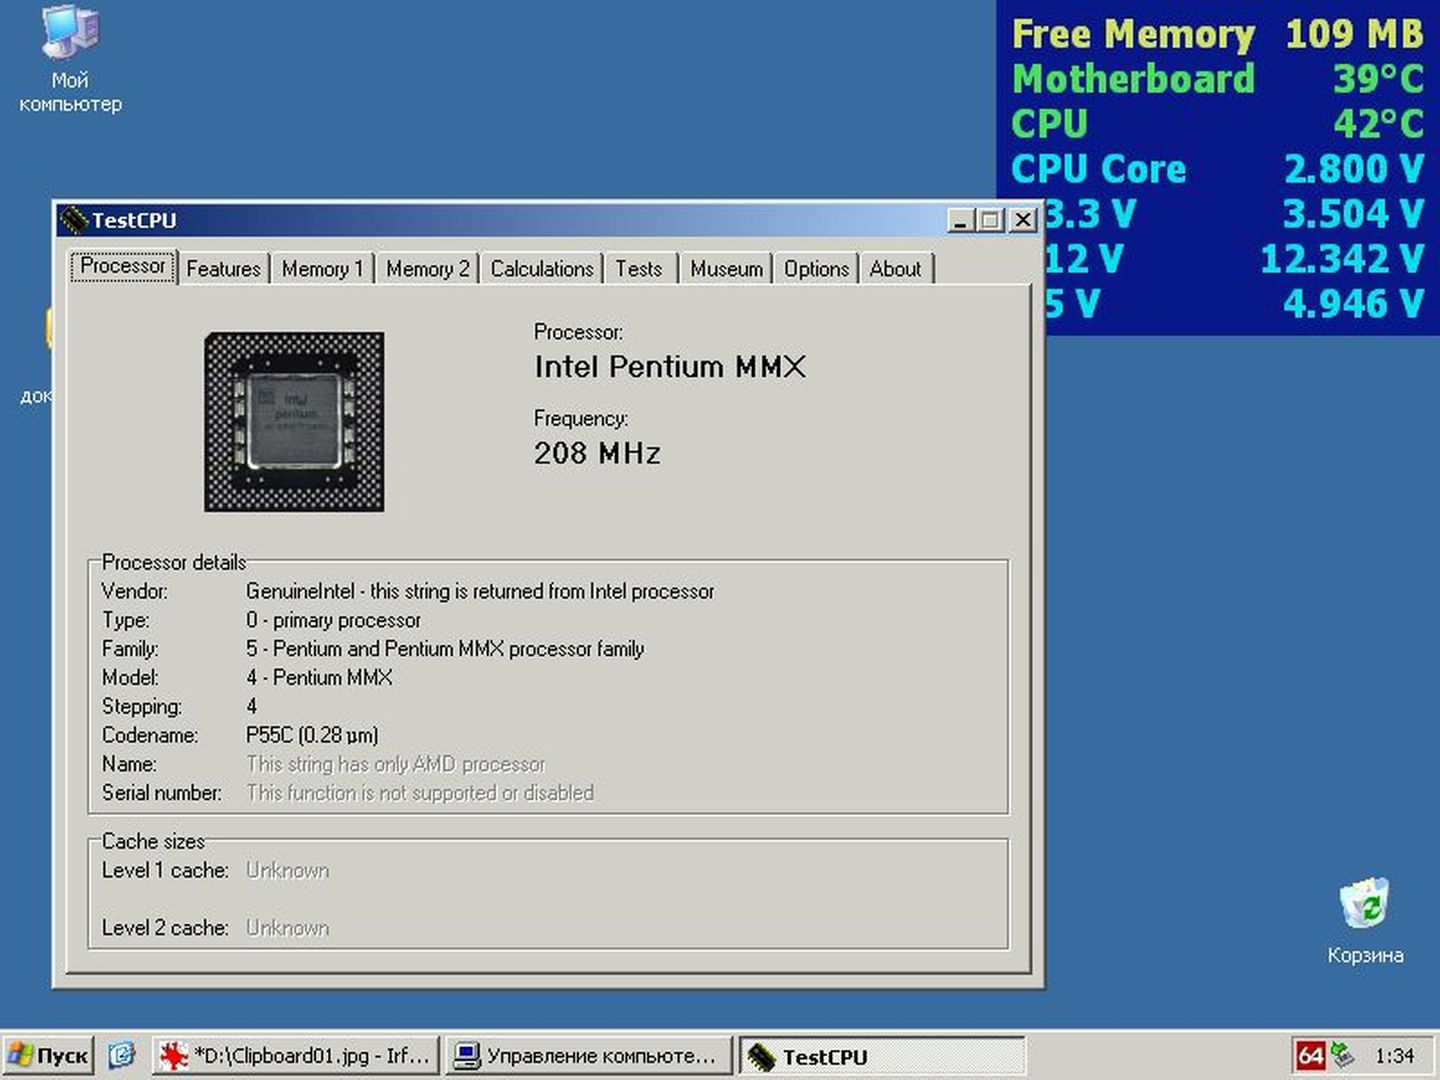Click 'This string has only AMD processor' text
Screen dimensions: 1440x1080
pyautogui.click(x=396, y=764)
